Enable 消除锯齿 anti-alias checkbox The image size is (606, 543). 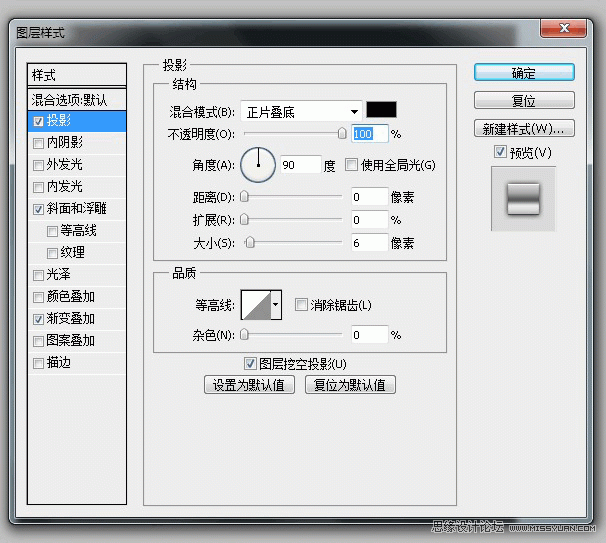click(x=301, y=305)
